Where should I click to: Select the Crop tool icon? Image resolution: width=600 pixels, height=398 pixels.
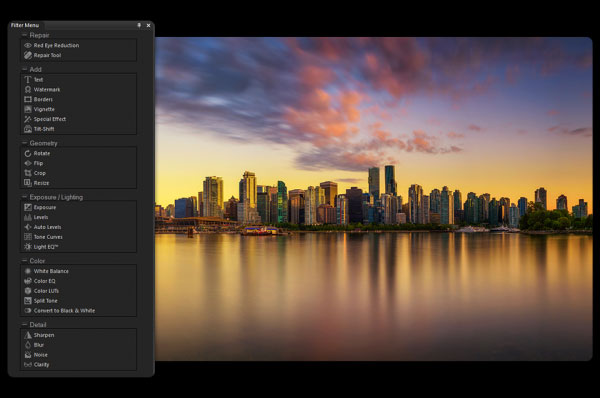[x=28, y=173]
